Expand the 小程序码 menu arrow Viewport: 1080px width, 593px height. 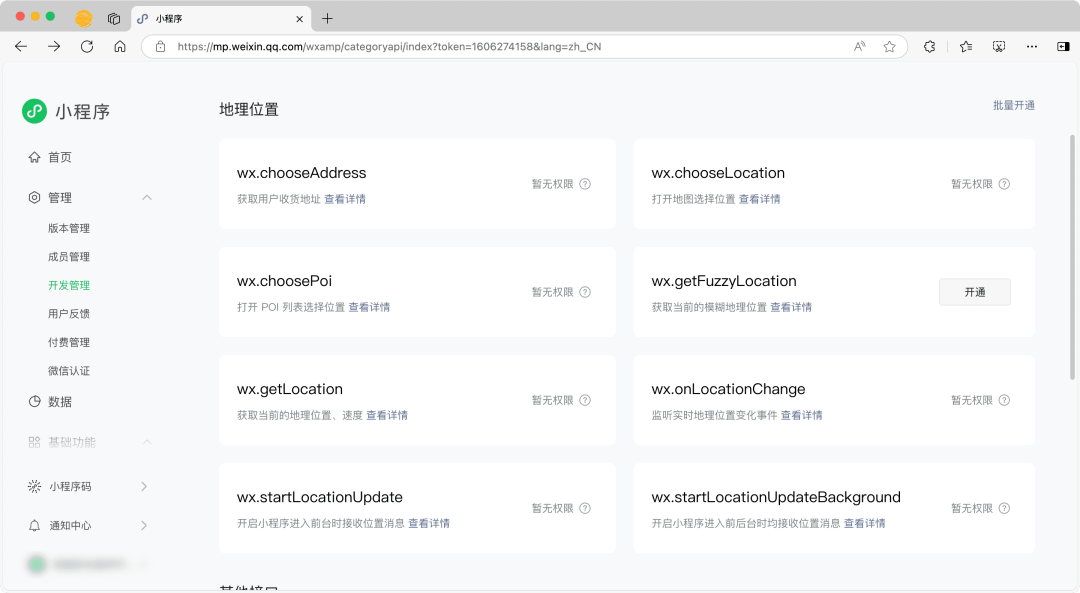coord(144,486)
